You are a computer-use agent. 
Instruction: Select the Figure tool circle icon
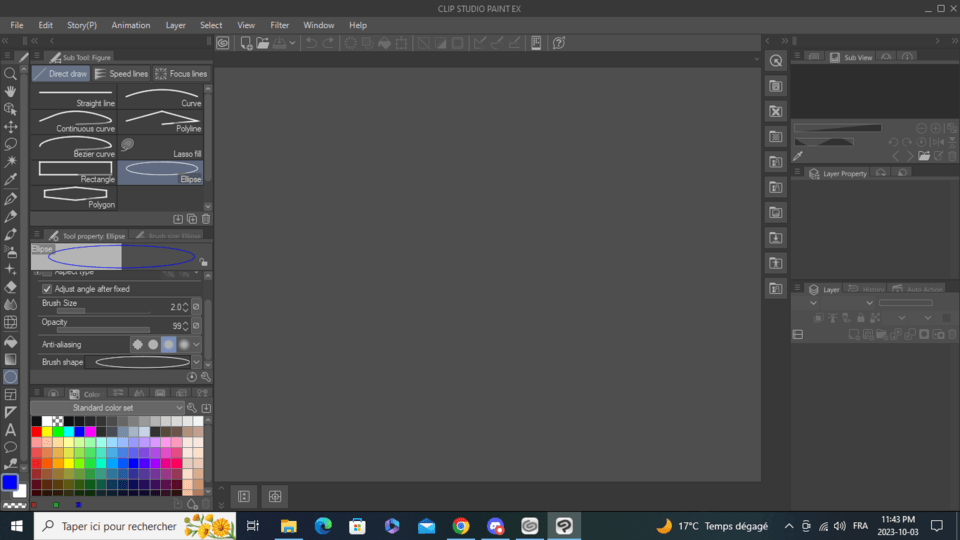coord(10,377)
